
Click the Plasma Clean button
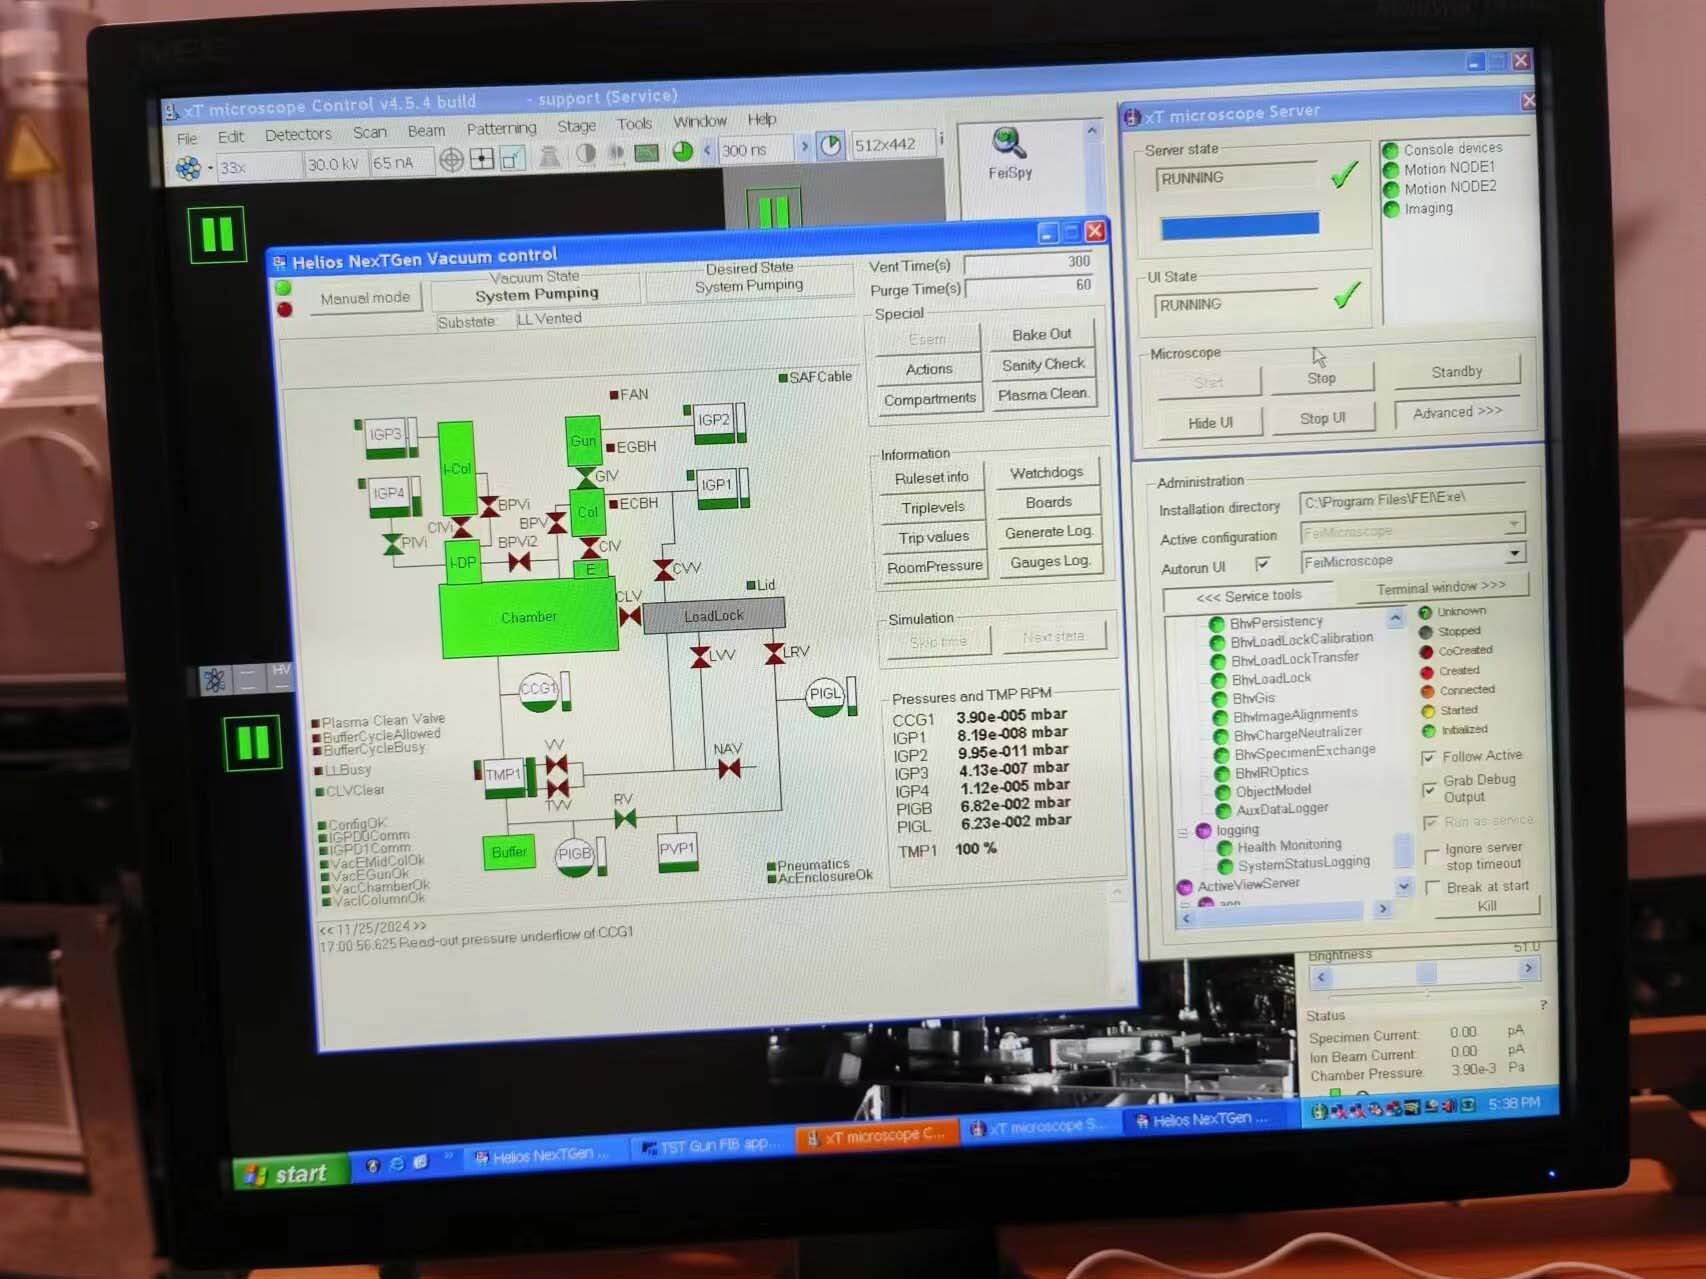[x=1042, y=394]
